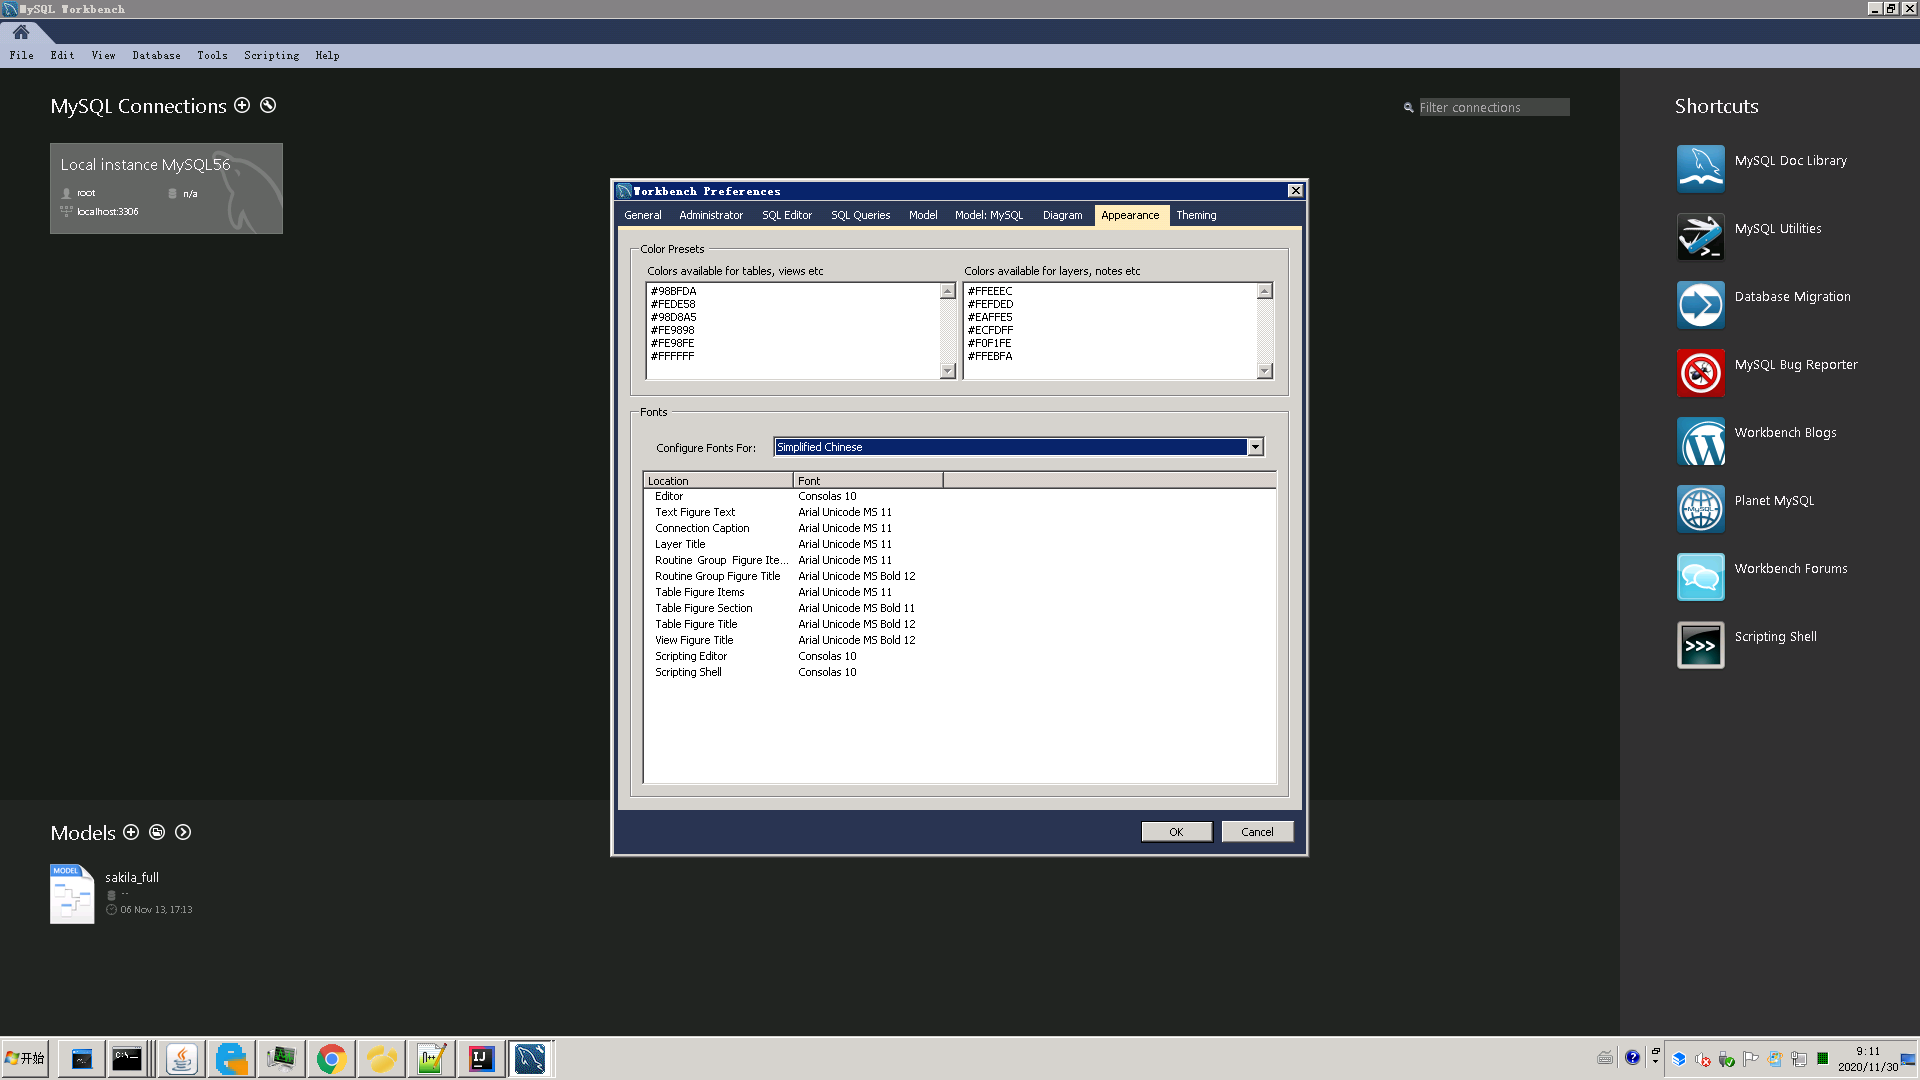Click help icon in system tray
This screenshot has width=1920, height=1080.
coord(1632,1058)
